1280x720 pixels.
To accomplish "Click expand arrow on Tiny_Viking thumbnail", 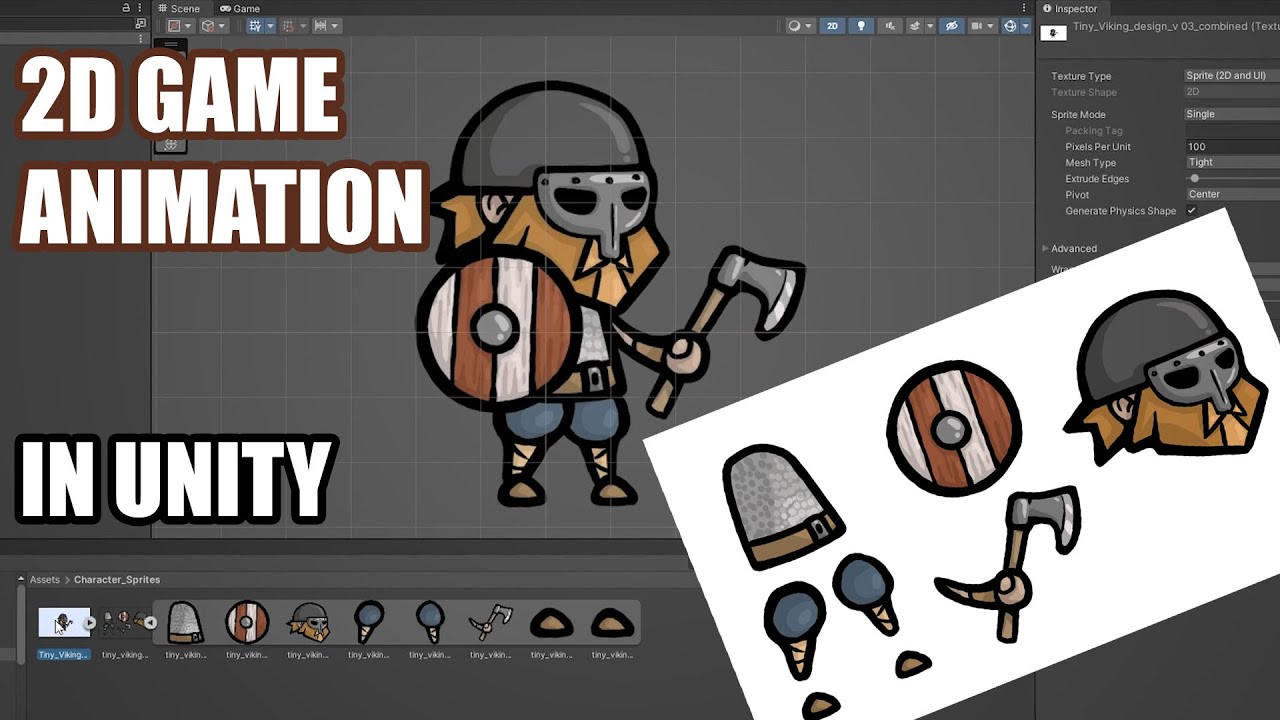I will coord(90,622).
